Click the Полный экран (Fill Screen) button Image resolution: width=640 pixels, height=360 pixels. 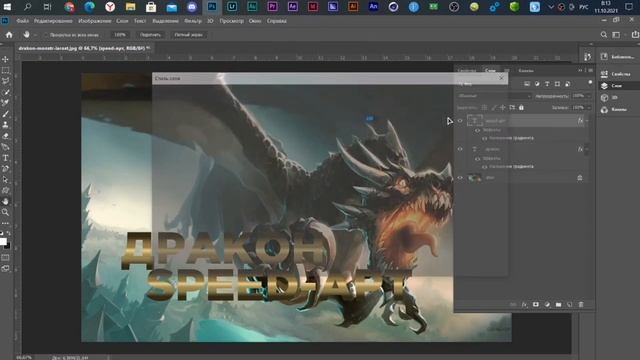click(188, 35)
